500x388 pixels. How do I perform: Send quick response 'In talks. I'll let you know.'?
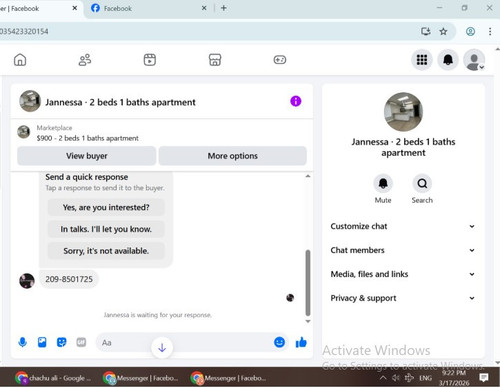click(x=106, y=229)
